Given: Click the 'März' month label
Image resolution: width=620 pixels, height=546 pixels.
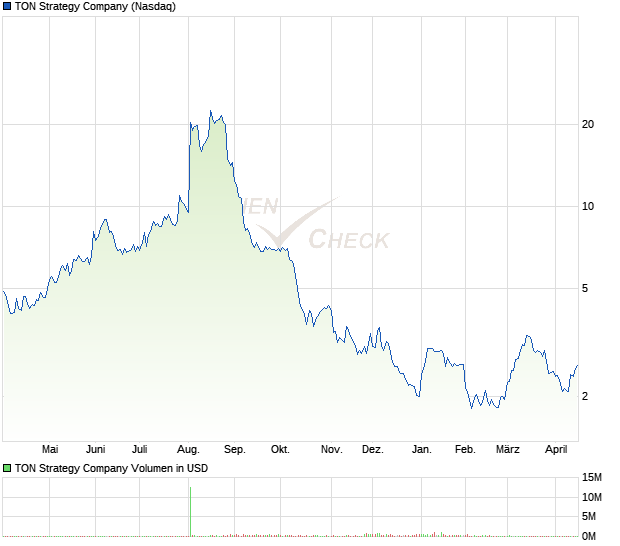Looking at the screenshot, I should click(508, 449).
